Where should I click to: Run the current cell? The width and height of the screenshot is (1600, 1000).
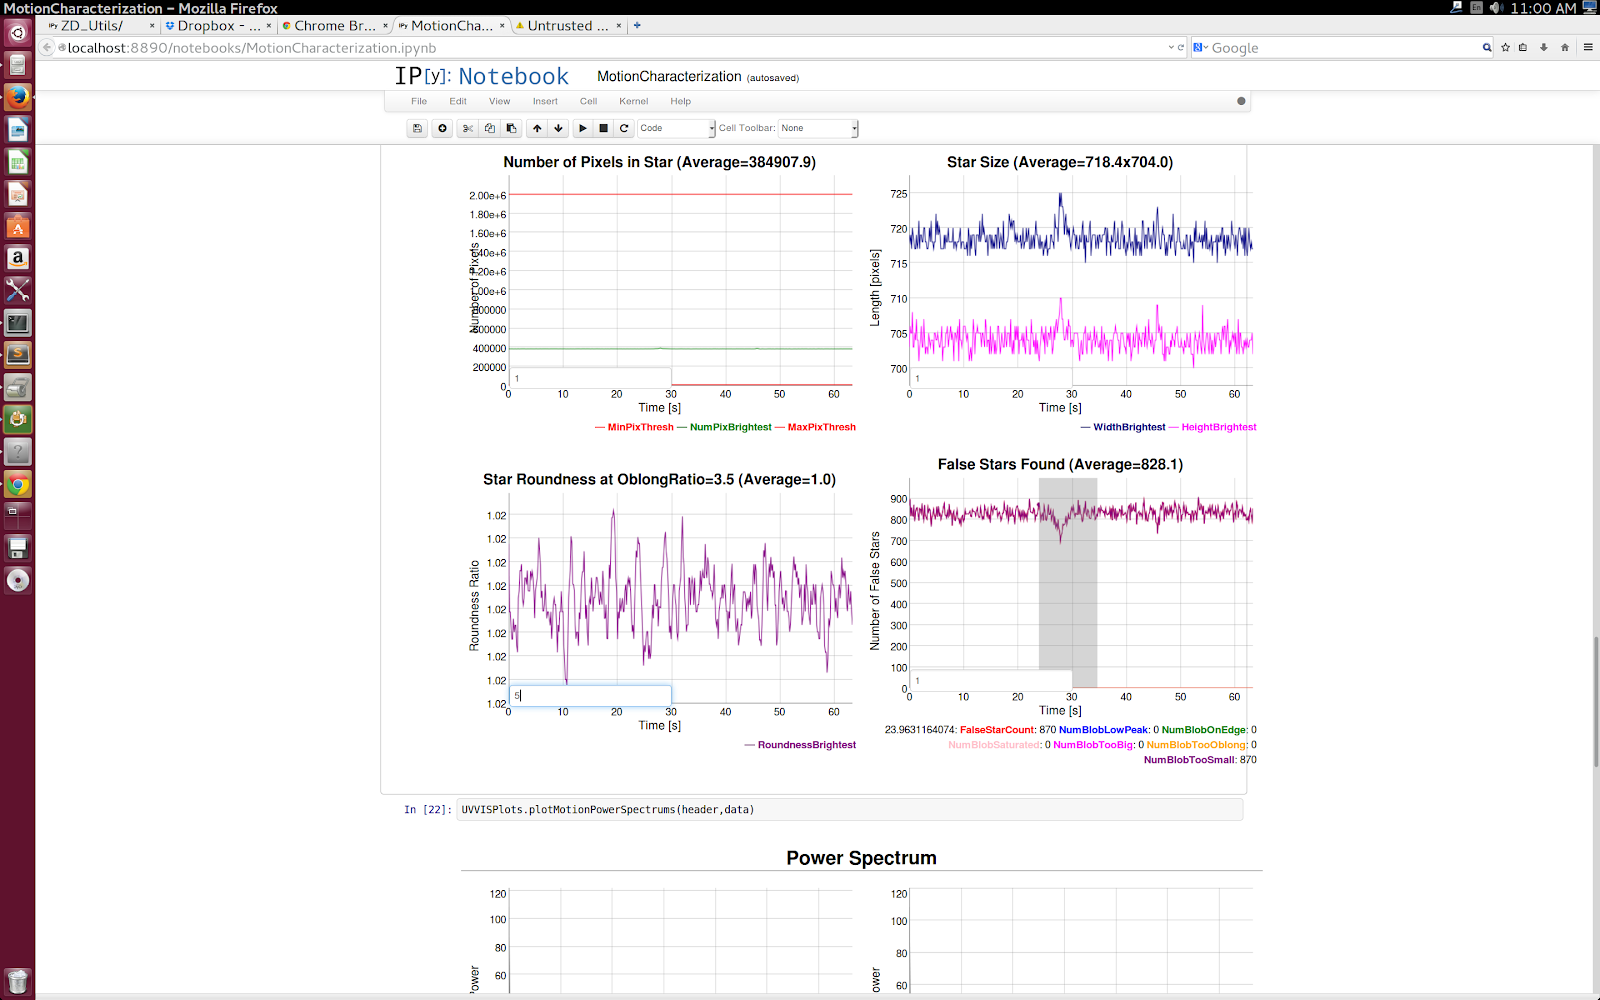pos(583,128)
